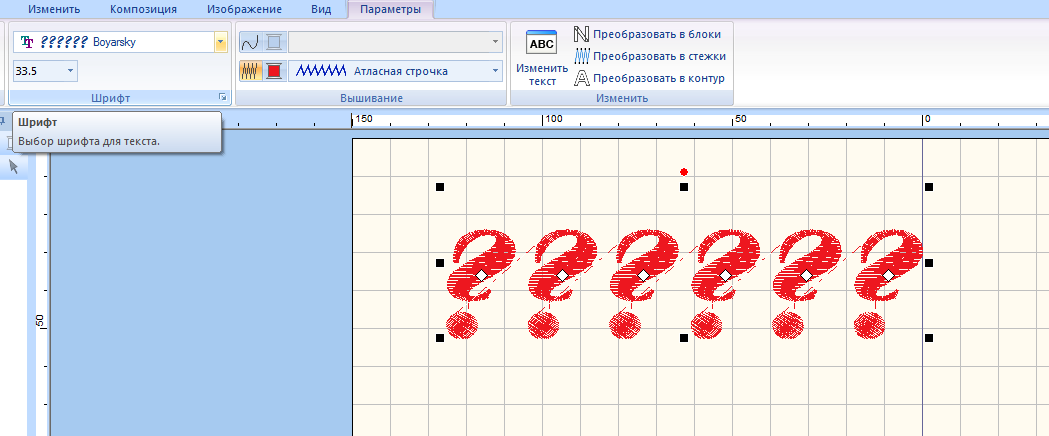This screenshot has height=436, width=1049.
Task: Click the top-left black selection handle
Action: 440,187
